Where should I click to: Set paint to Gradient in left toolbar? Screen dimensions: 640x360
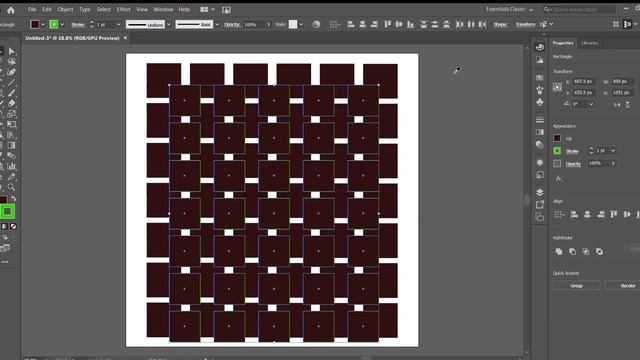4,226
